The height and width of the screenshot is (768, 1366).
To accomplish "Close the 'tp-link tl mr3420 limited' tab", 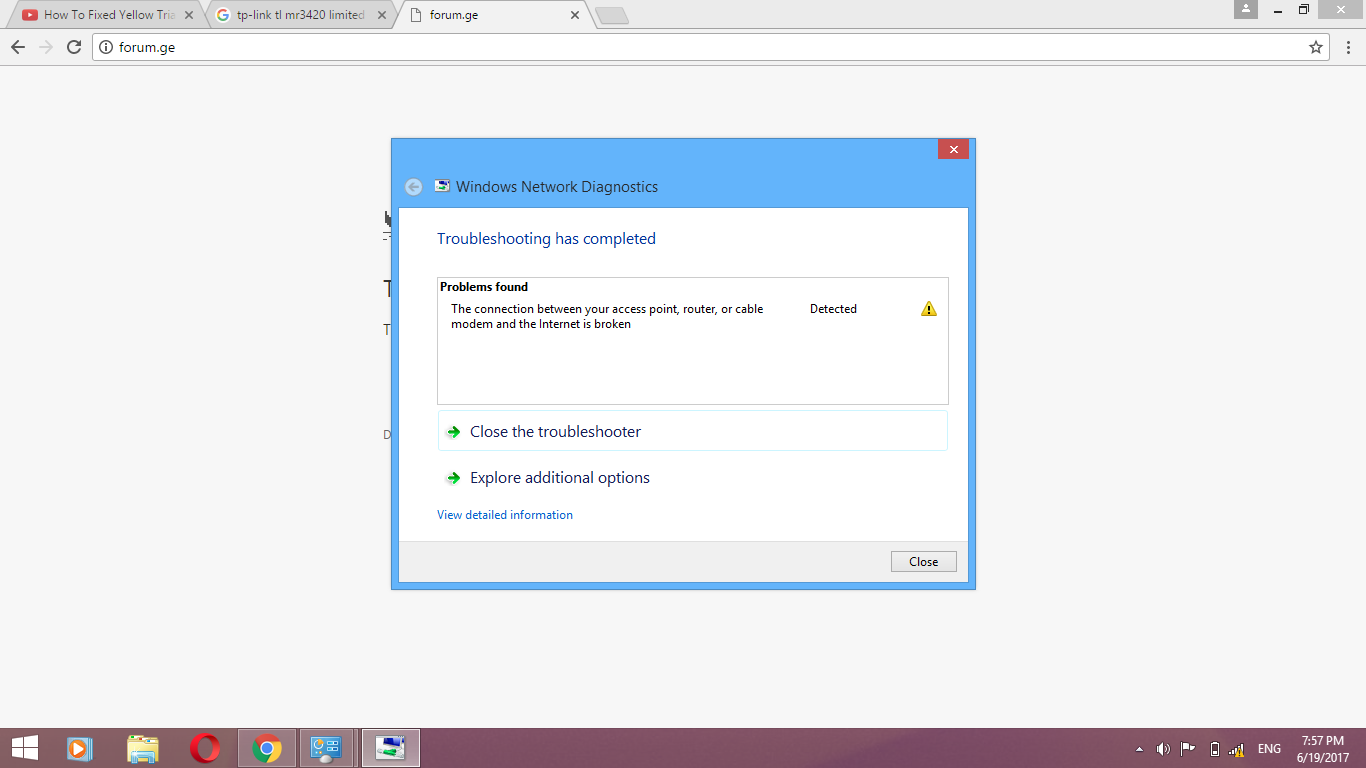I will 381,15.
